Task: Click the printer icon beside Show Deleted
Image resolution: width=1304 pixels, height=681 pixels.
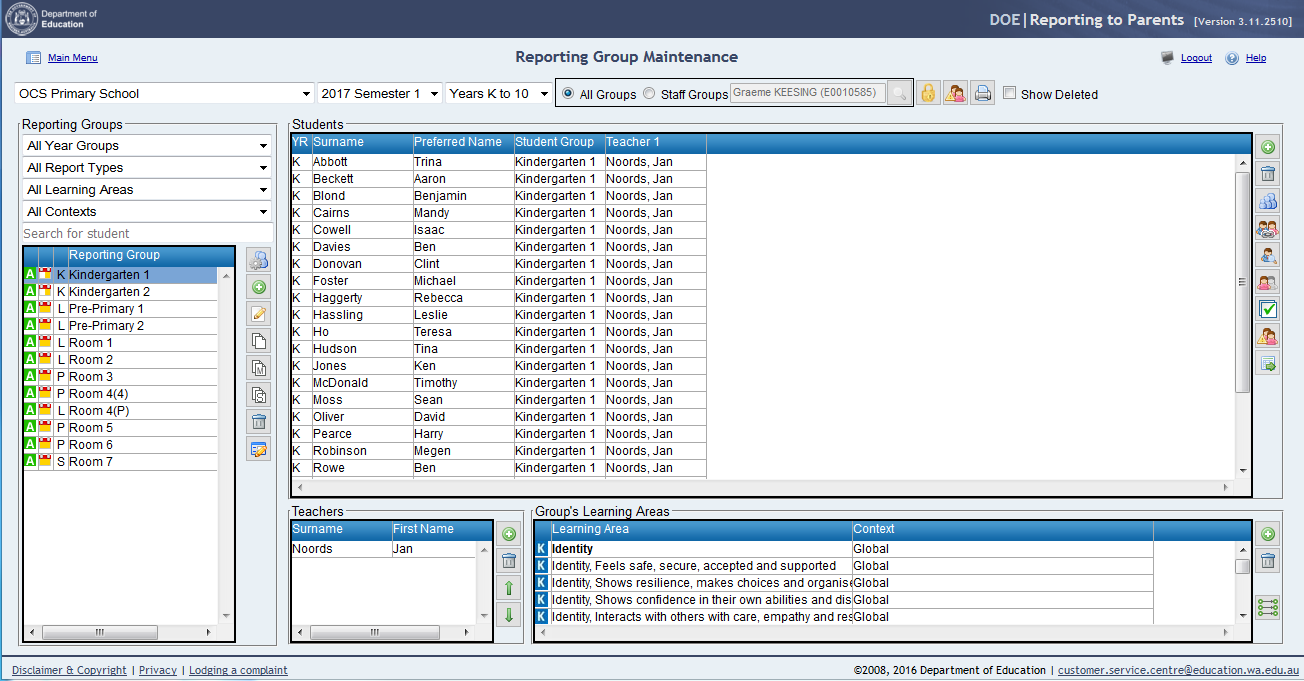Action: pos(983,93)
